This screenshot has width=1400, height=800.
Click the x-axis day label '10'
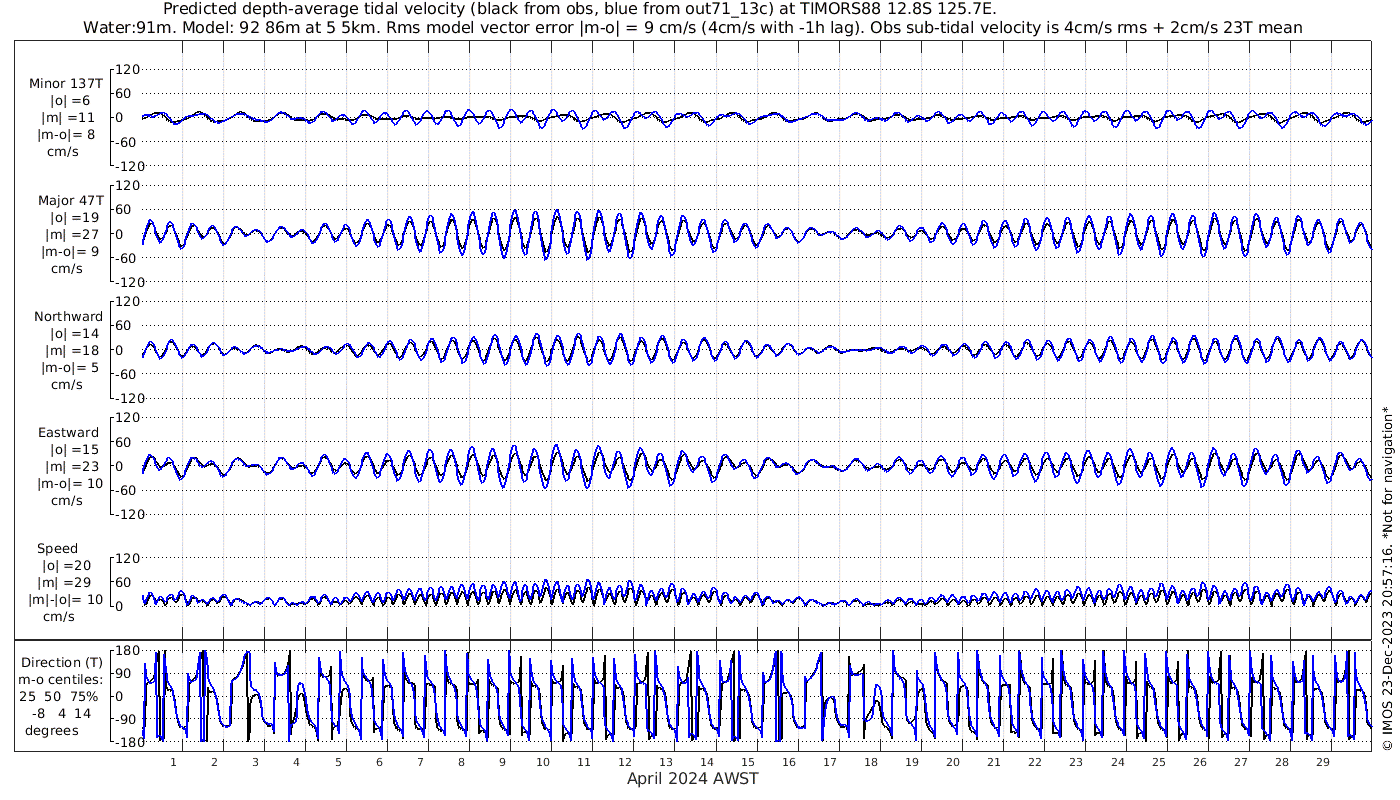pyautogui.click(x=543, y=762)
